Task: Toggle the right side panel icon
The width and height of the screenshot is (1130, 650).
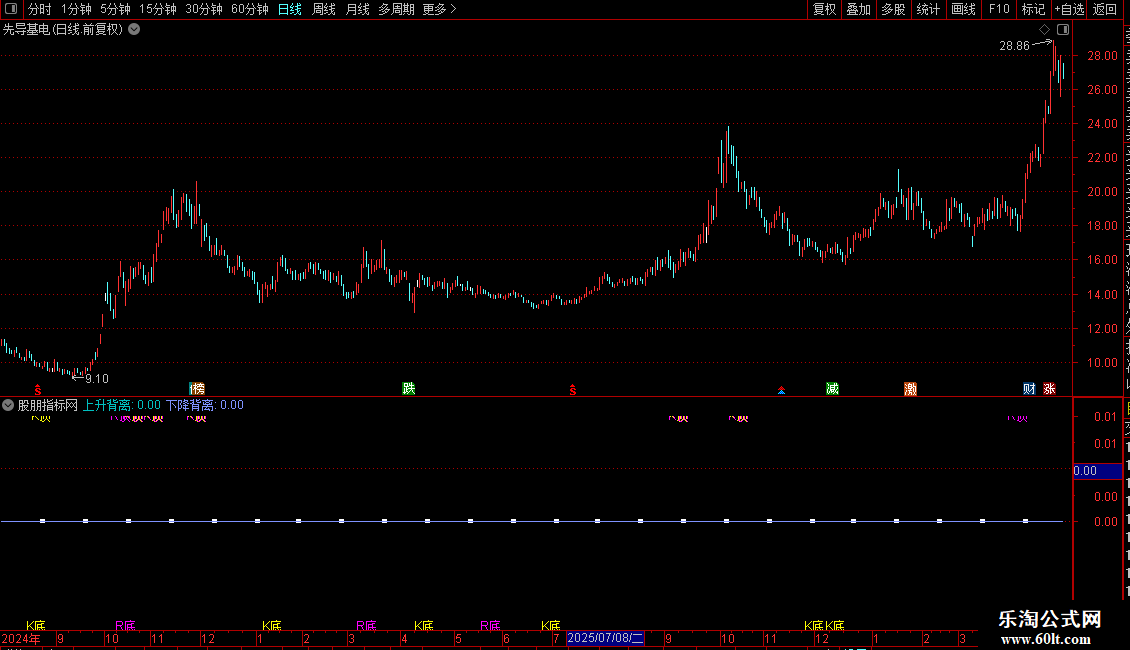Action: click(x=1063, y=30)
